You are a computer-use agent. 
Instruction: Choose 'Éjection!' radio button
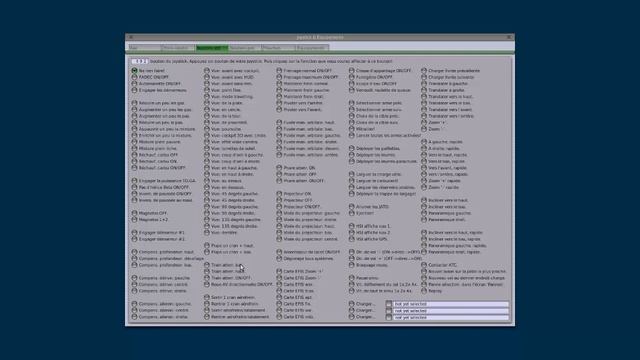(x=351, y=213)
